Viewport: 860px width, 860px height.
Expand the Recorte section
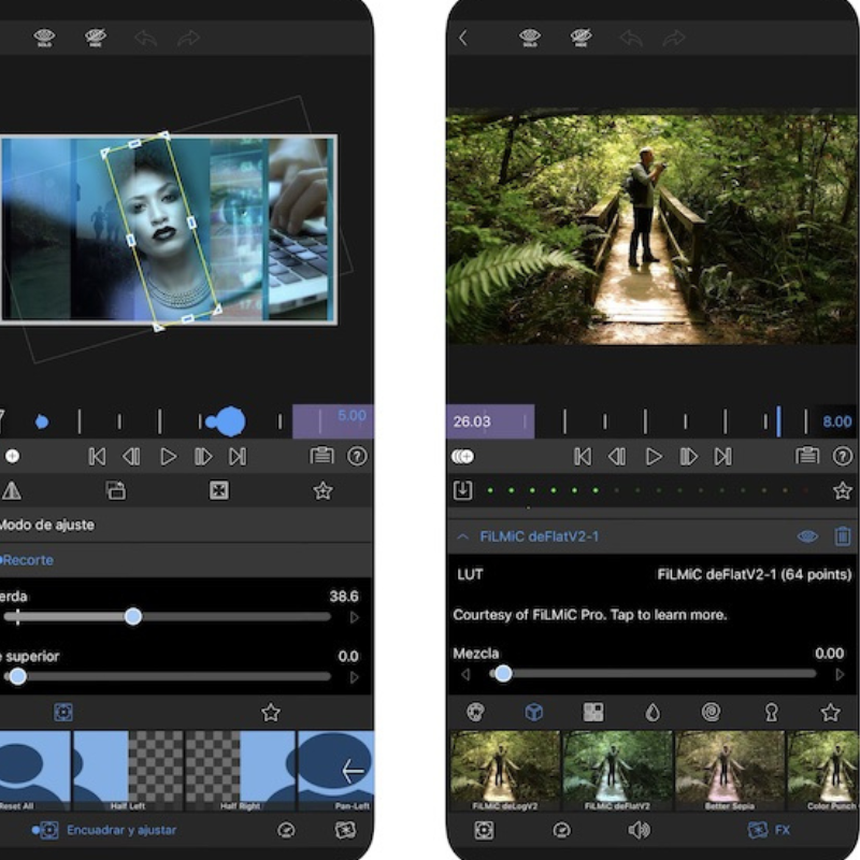pos(27,560)
